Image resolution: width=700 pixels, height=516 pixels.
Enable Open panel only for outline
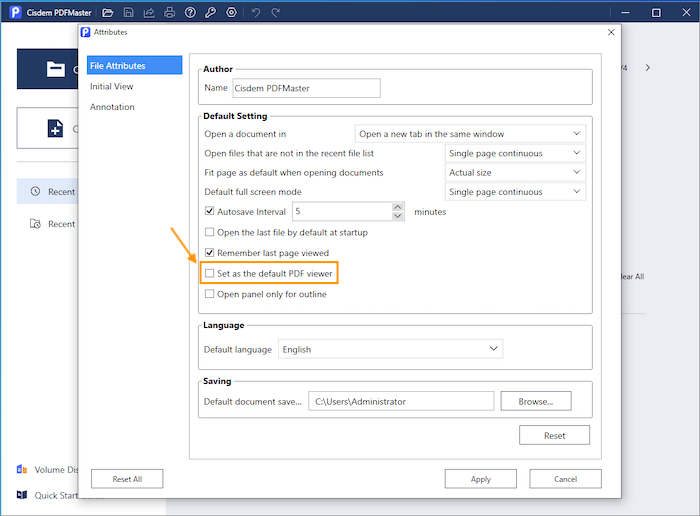coord(209,294)
